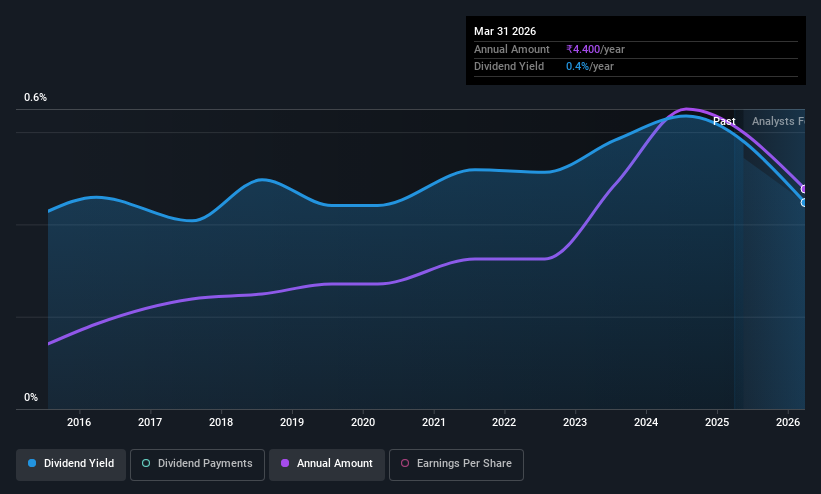Click the purple end marker on Annual Amount line
This screenshot has height=494, width=821.
click(x=804, y=189)
